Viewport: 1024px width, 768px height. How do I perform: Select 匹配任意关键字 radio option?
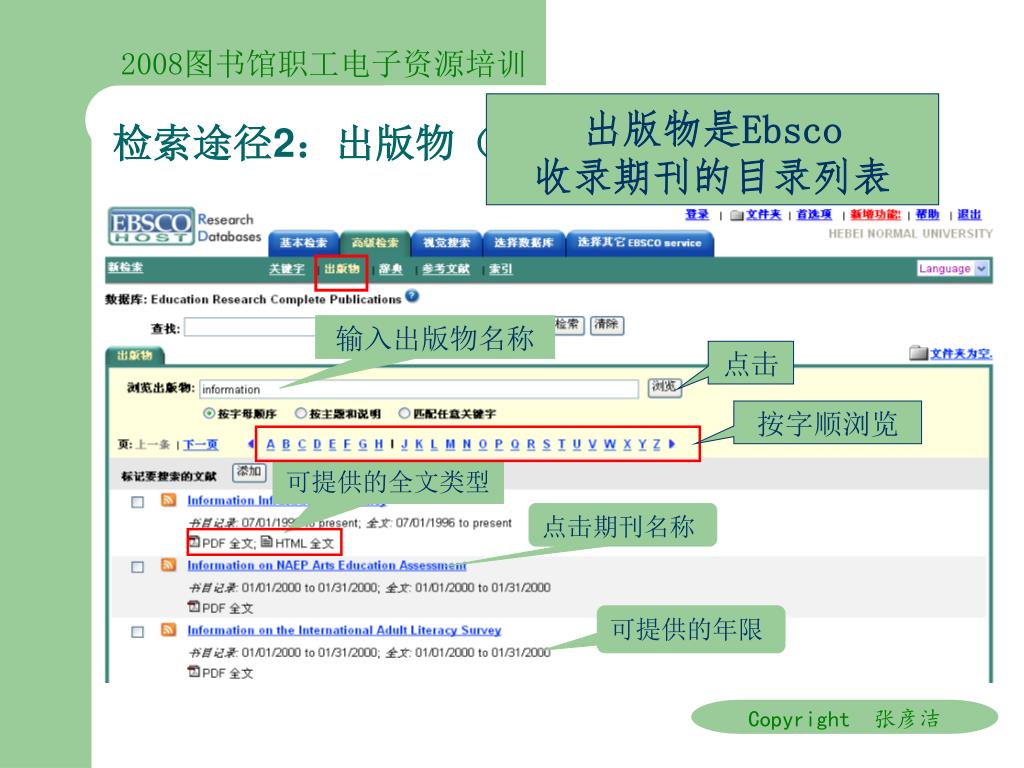(404, 413)
